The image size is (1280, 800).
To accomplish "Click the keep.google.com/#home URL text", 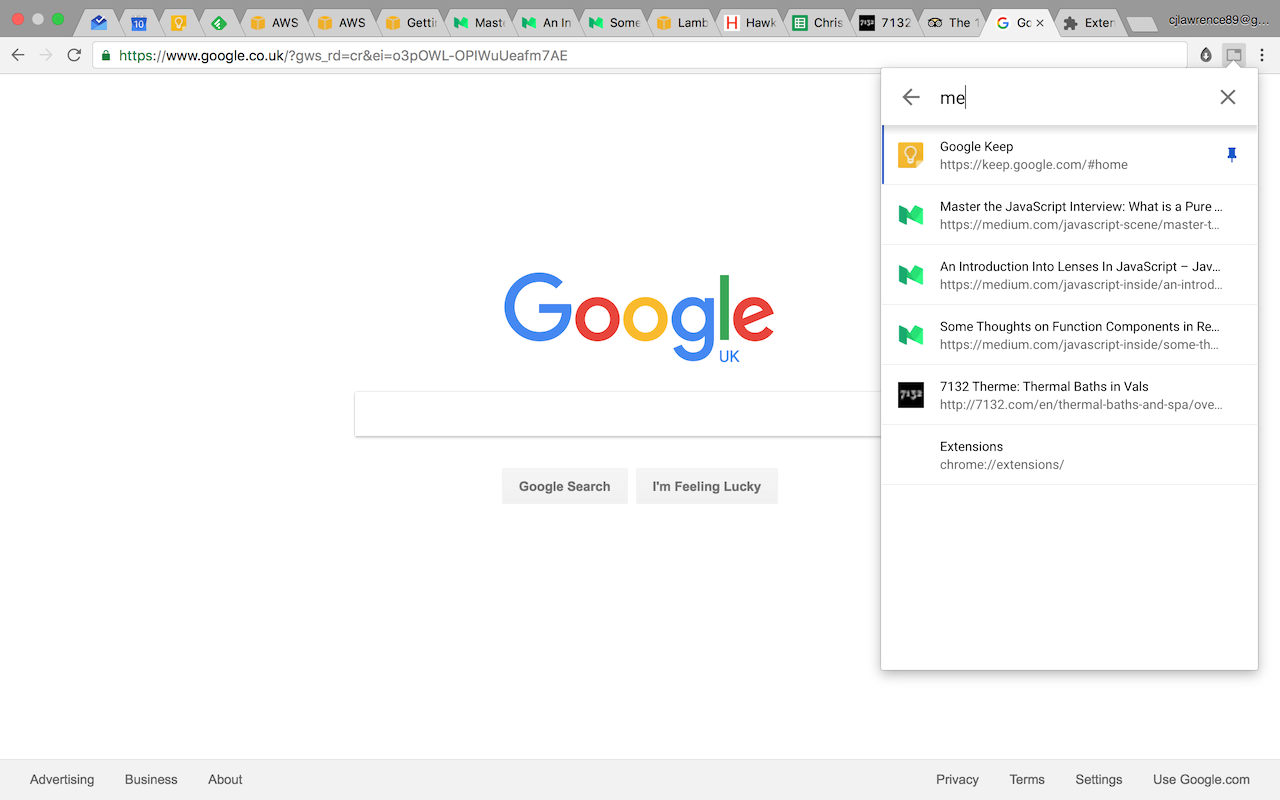I will click(1034, 165).
